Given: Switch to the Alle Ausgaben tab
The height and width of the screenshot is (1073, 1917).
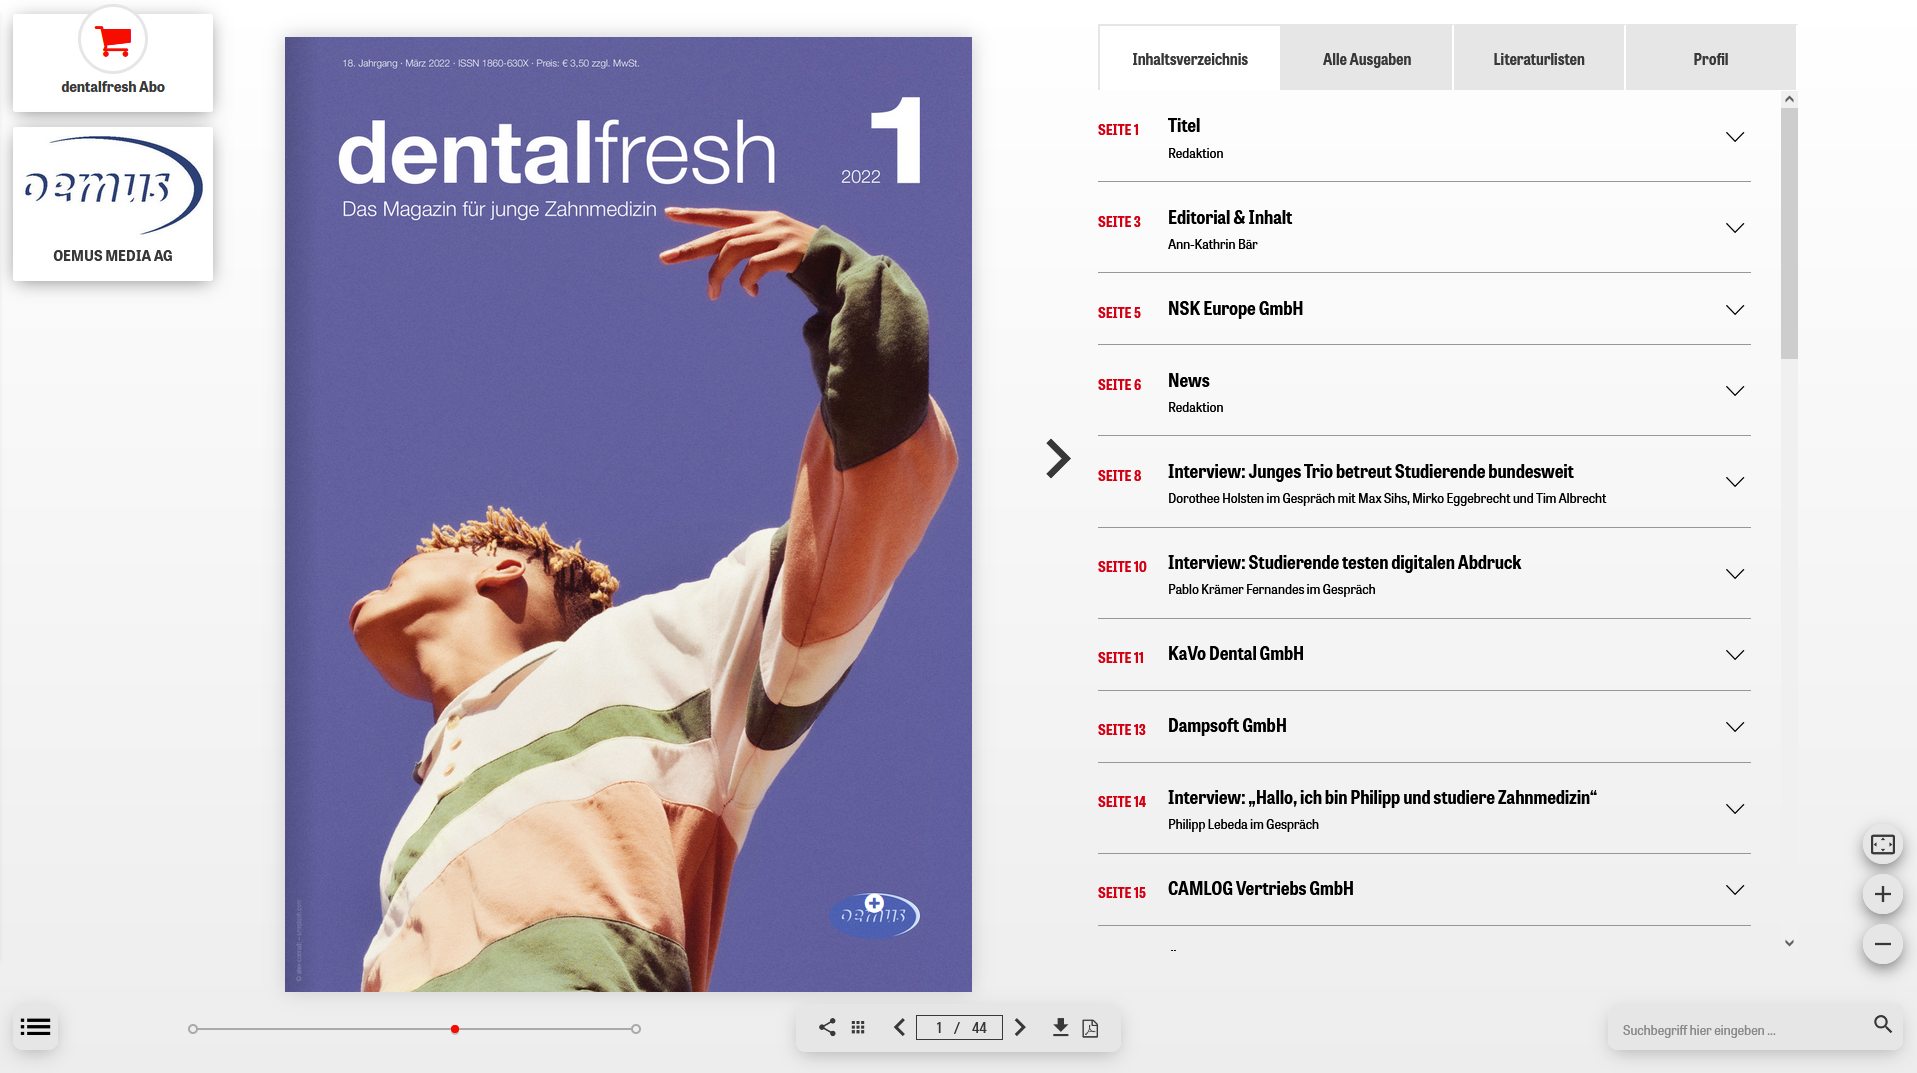Looking at the screenshot, I should pos(1366,59).
